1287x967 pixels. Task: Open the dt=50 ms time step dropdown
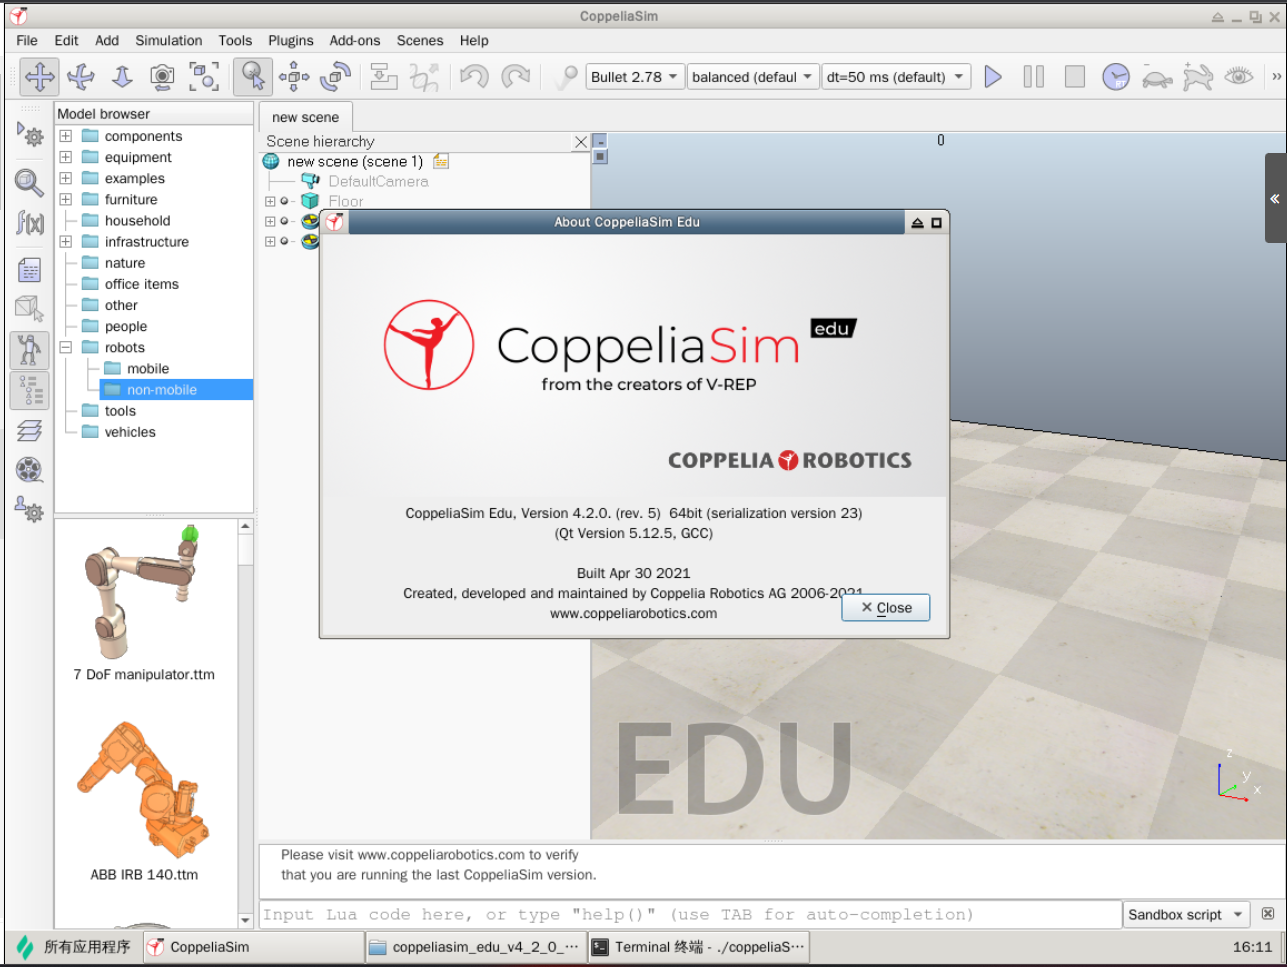(895, 76)
